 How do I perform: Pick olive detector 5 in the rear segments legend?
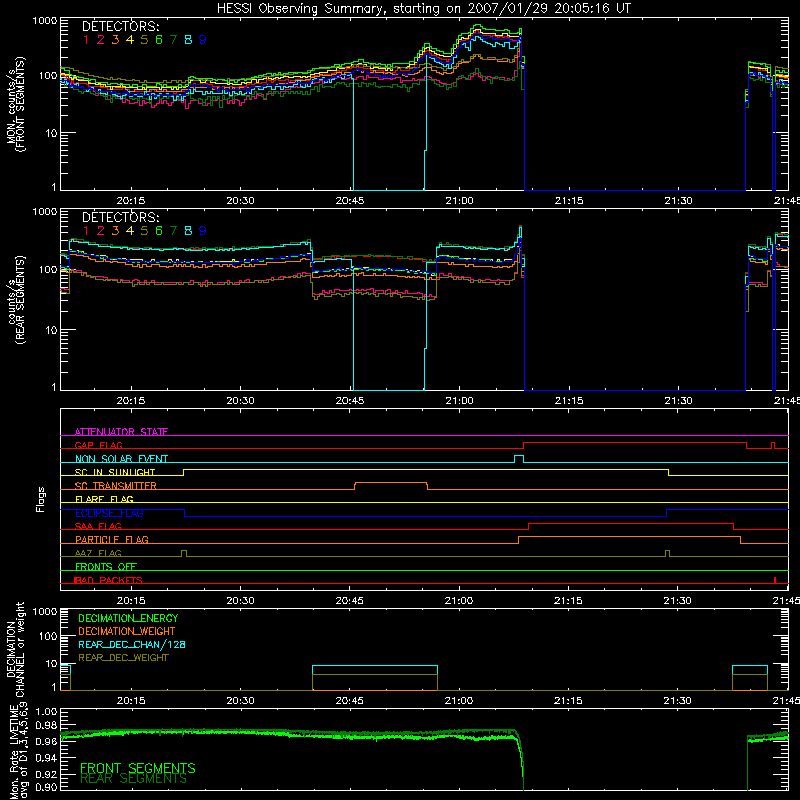coord(144,231)
